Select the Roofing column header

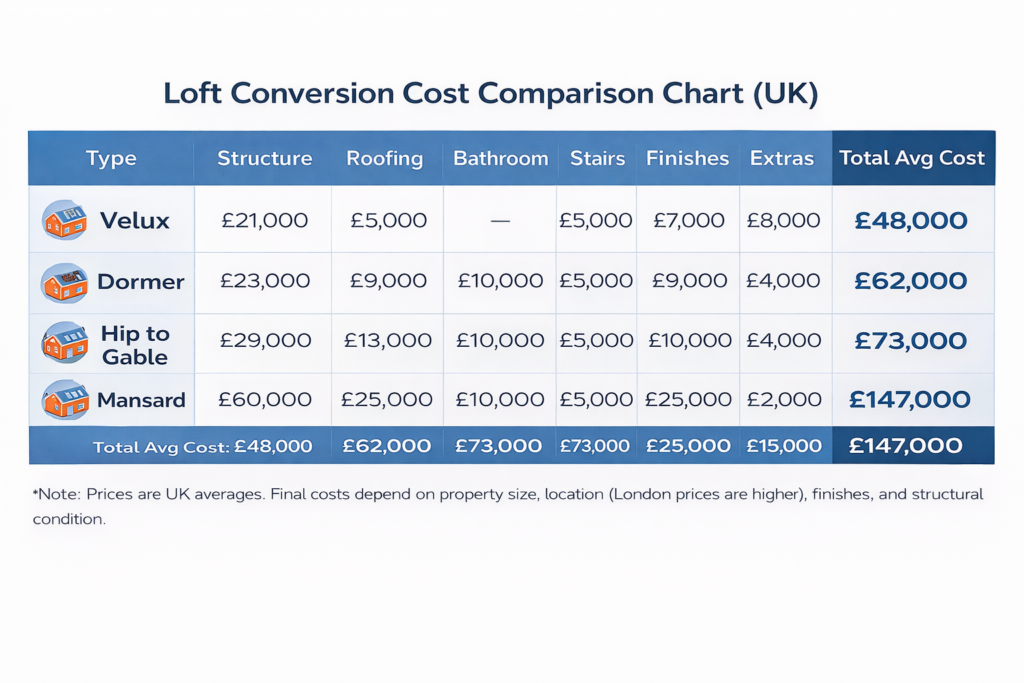coord(385,158)
